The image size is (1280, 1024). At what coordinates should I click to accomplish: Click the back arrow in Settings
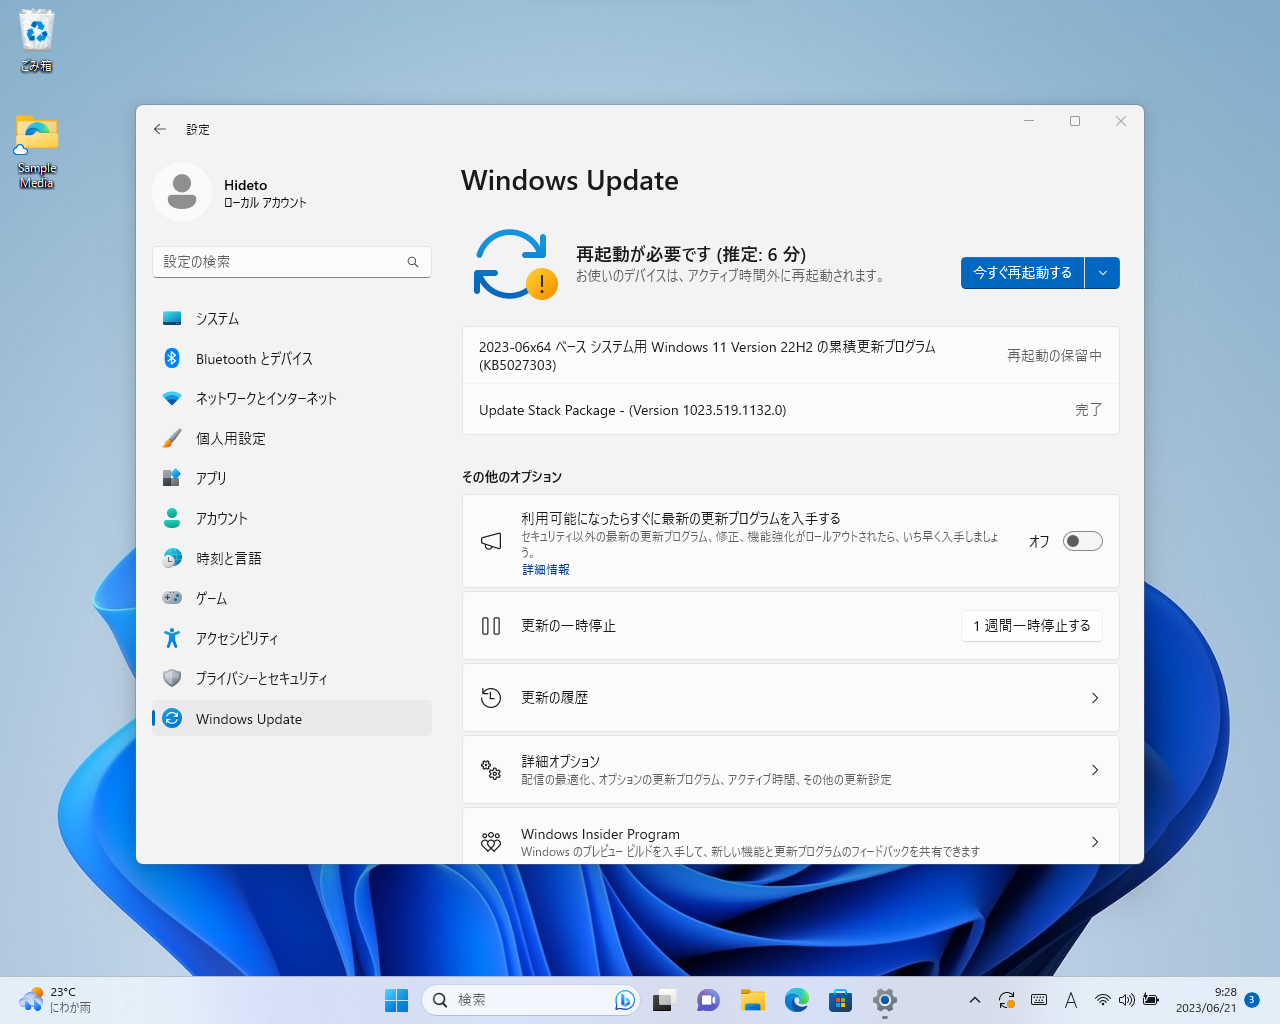click(x=159, y=129)
